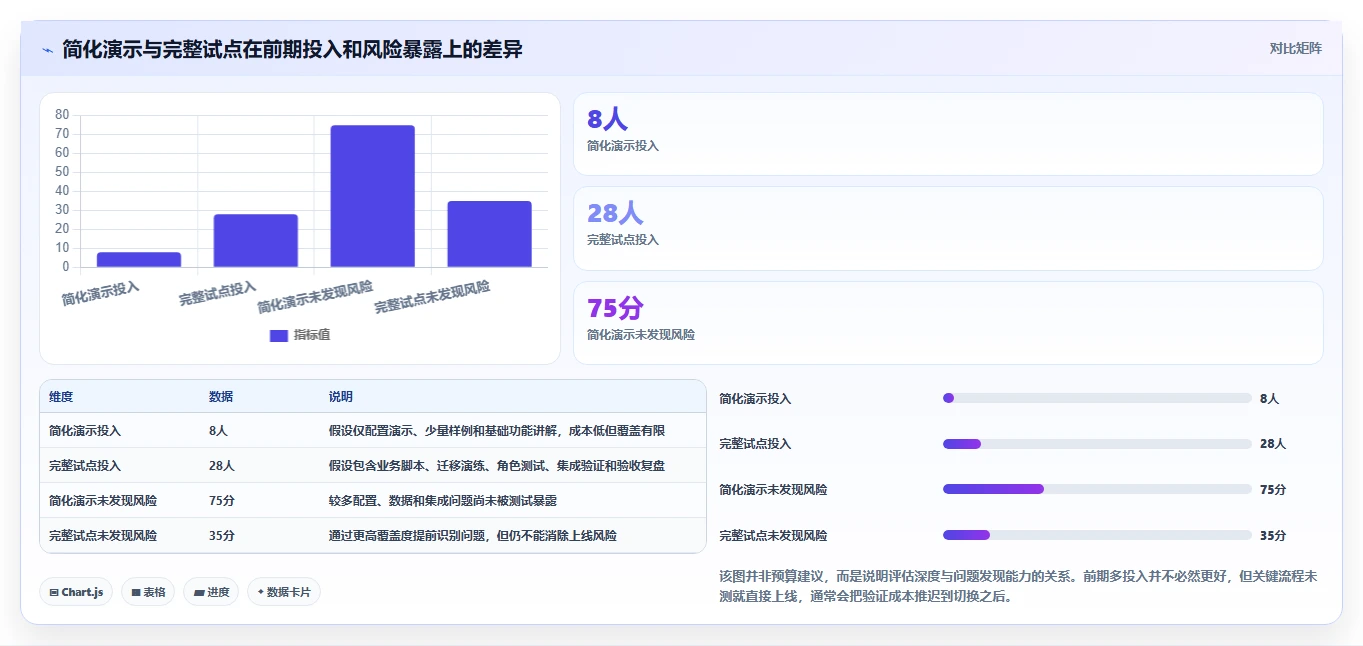This screenshot has height=646, width=1363.
Task: Click the 8人 data card value
Action: point(607,120)
